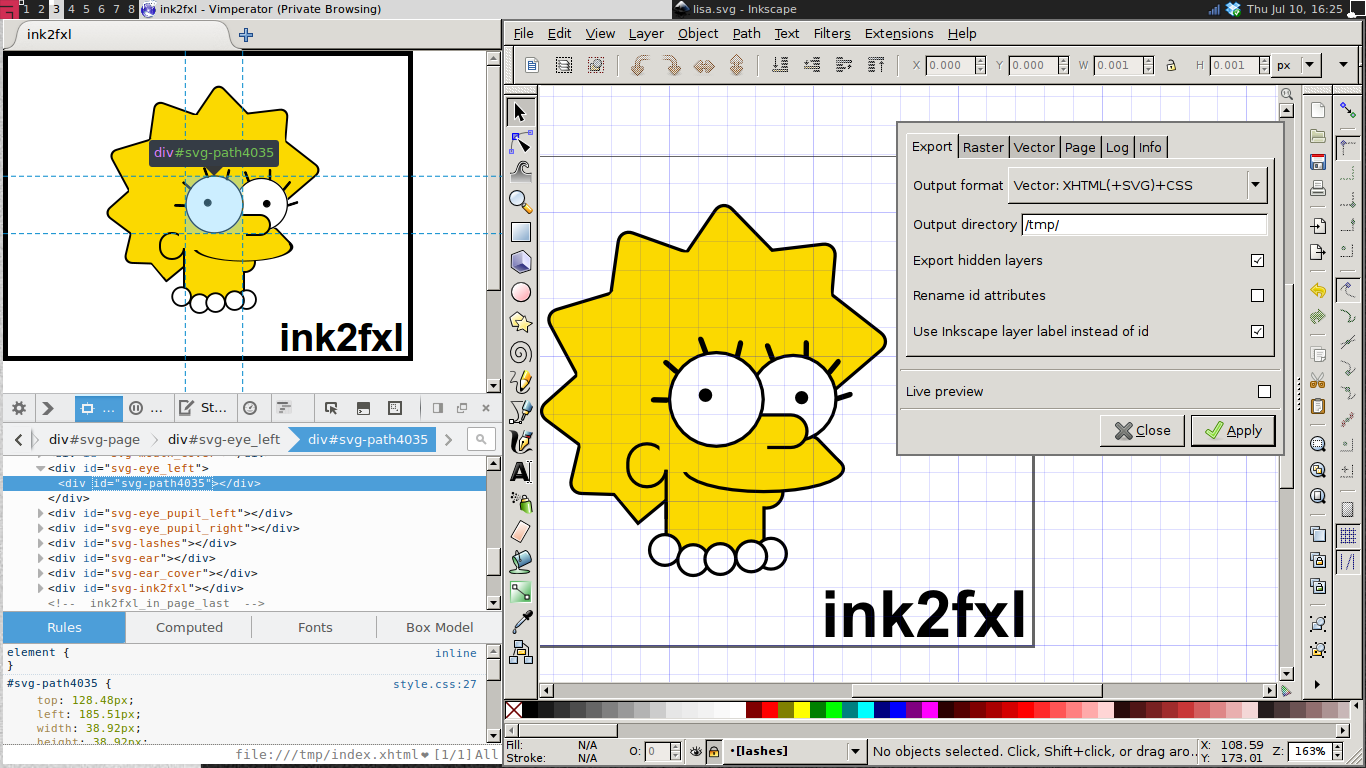Open the lashes layer dropdown
The image size is (1366, 768).
pos(794,751)
